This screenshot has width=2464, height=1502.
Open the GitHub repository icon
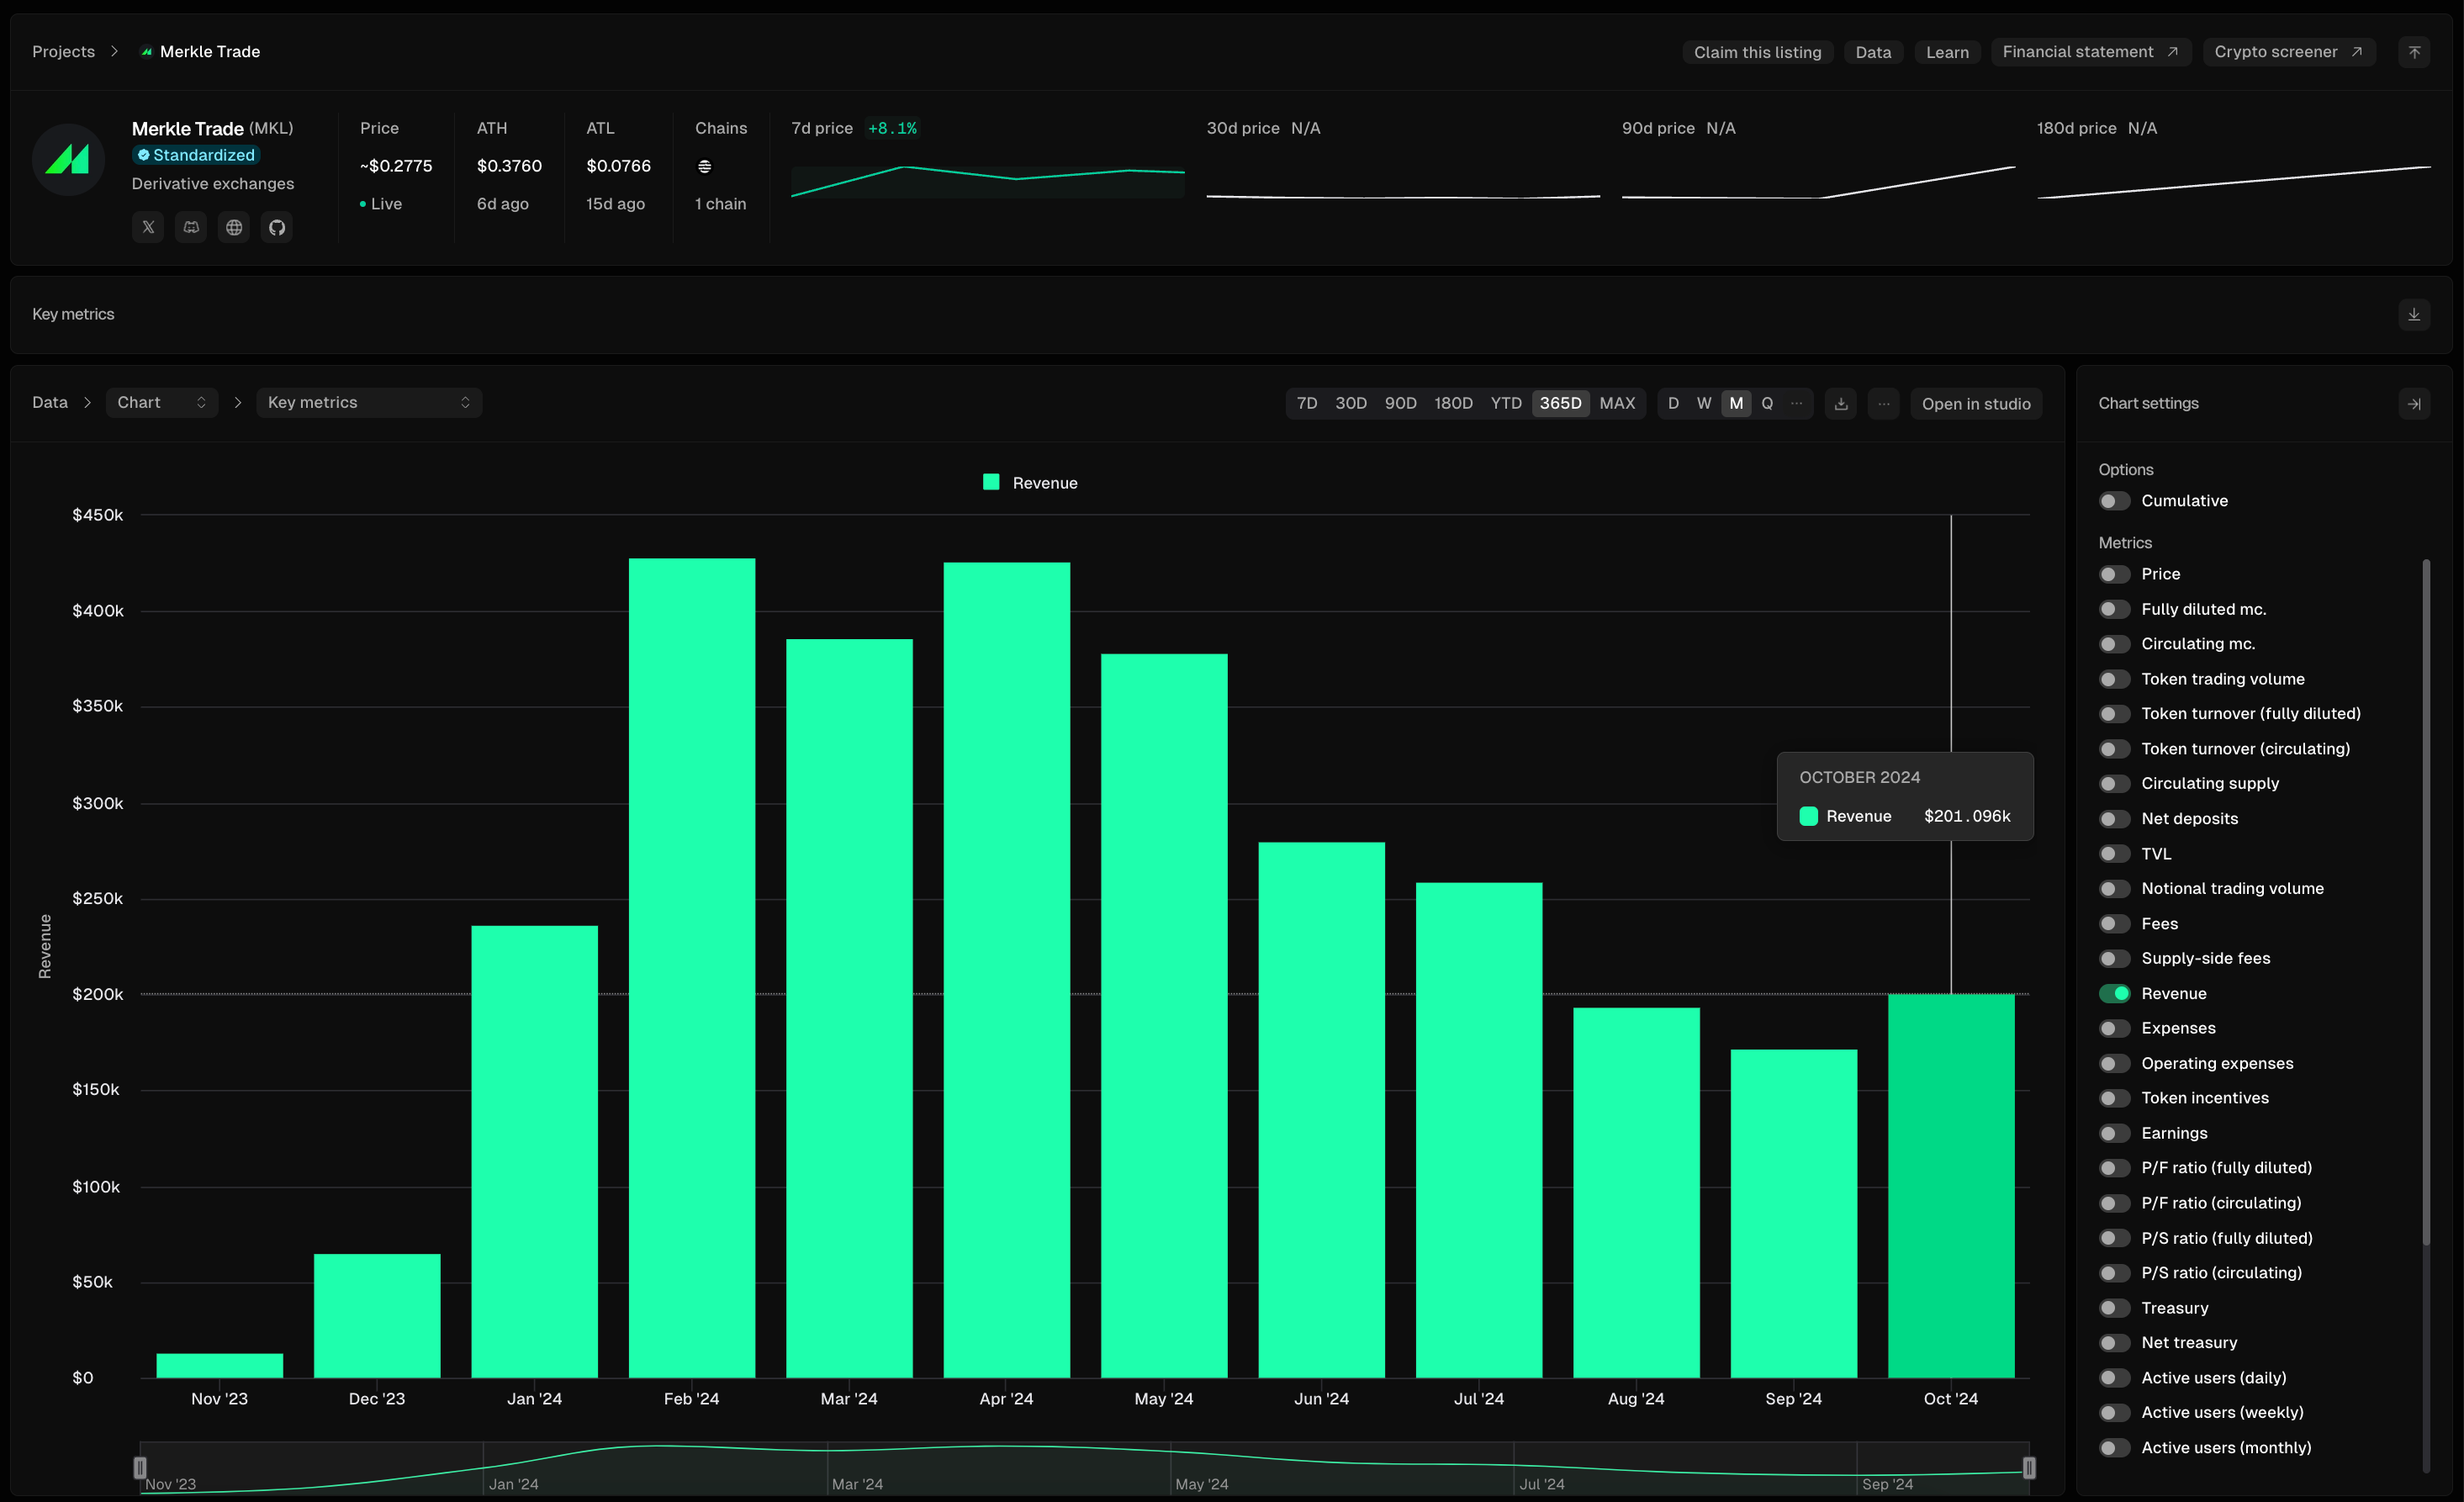pyautogui.click(x=277, y=227)
